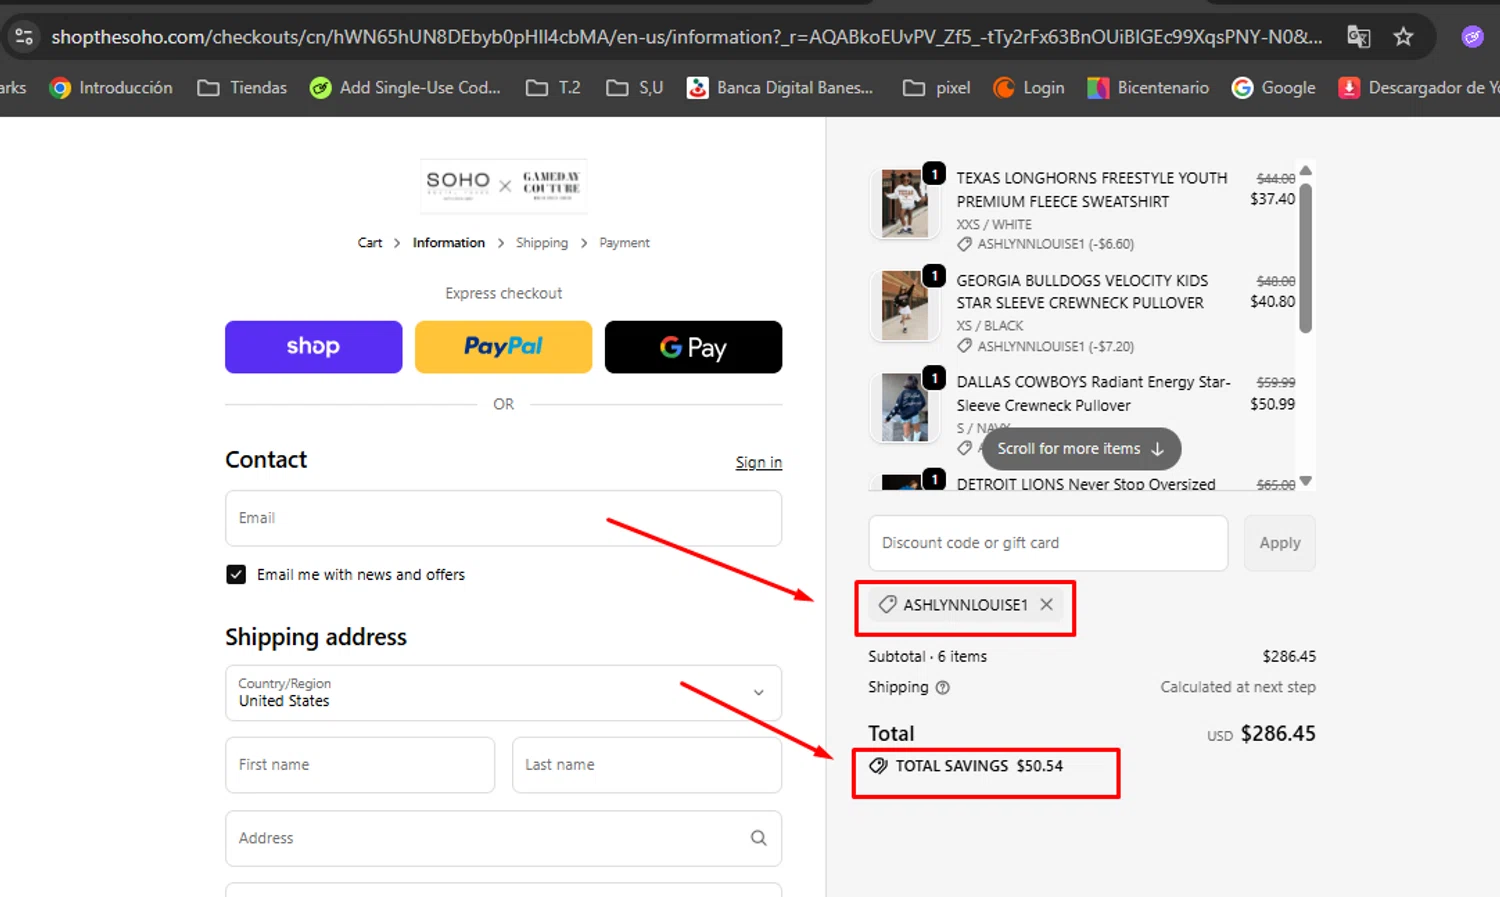Open the Bicentenario bookmark
Image resolution: width=1500 pixels, height=897 pixels.
coord(1148,88)
